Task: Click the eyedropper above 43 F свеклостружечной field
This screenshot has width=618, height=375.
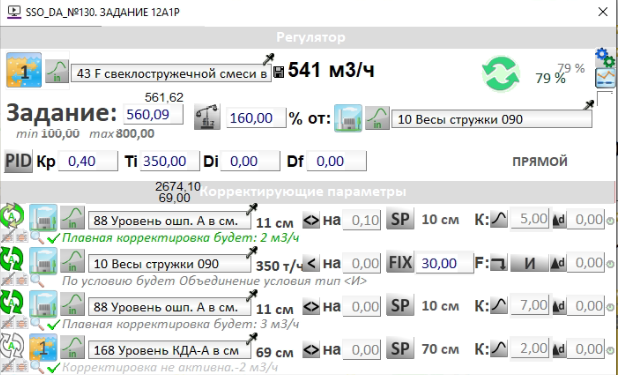Action: pyautogui.click(x=268, y=59)
